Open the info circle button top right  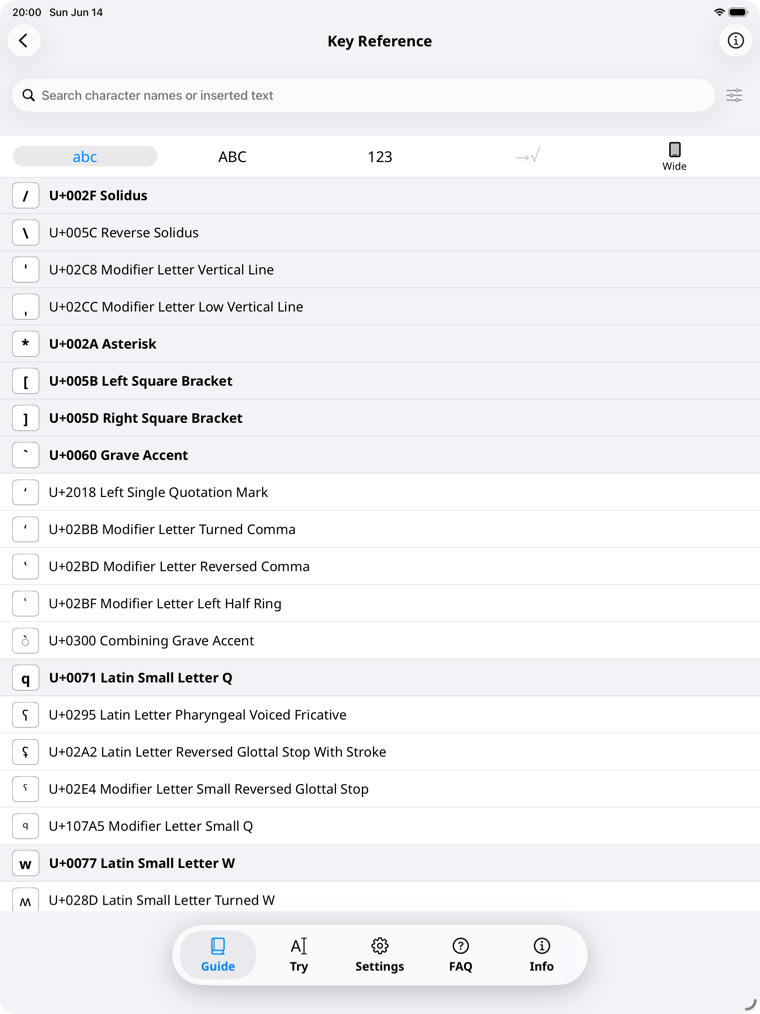click(x=735, y=41)
